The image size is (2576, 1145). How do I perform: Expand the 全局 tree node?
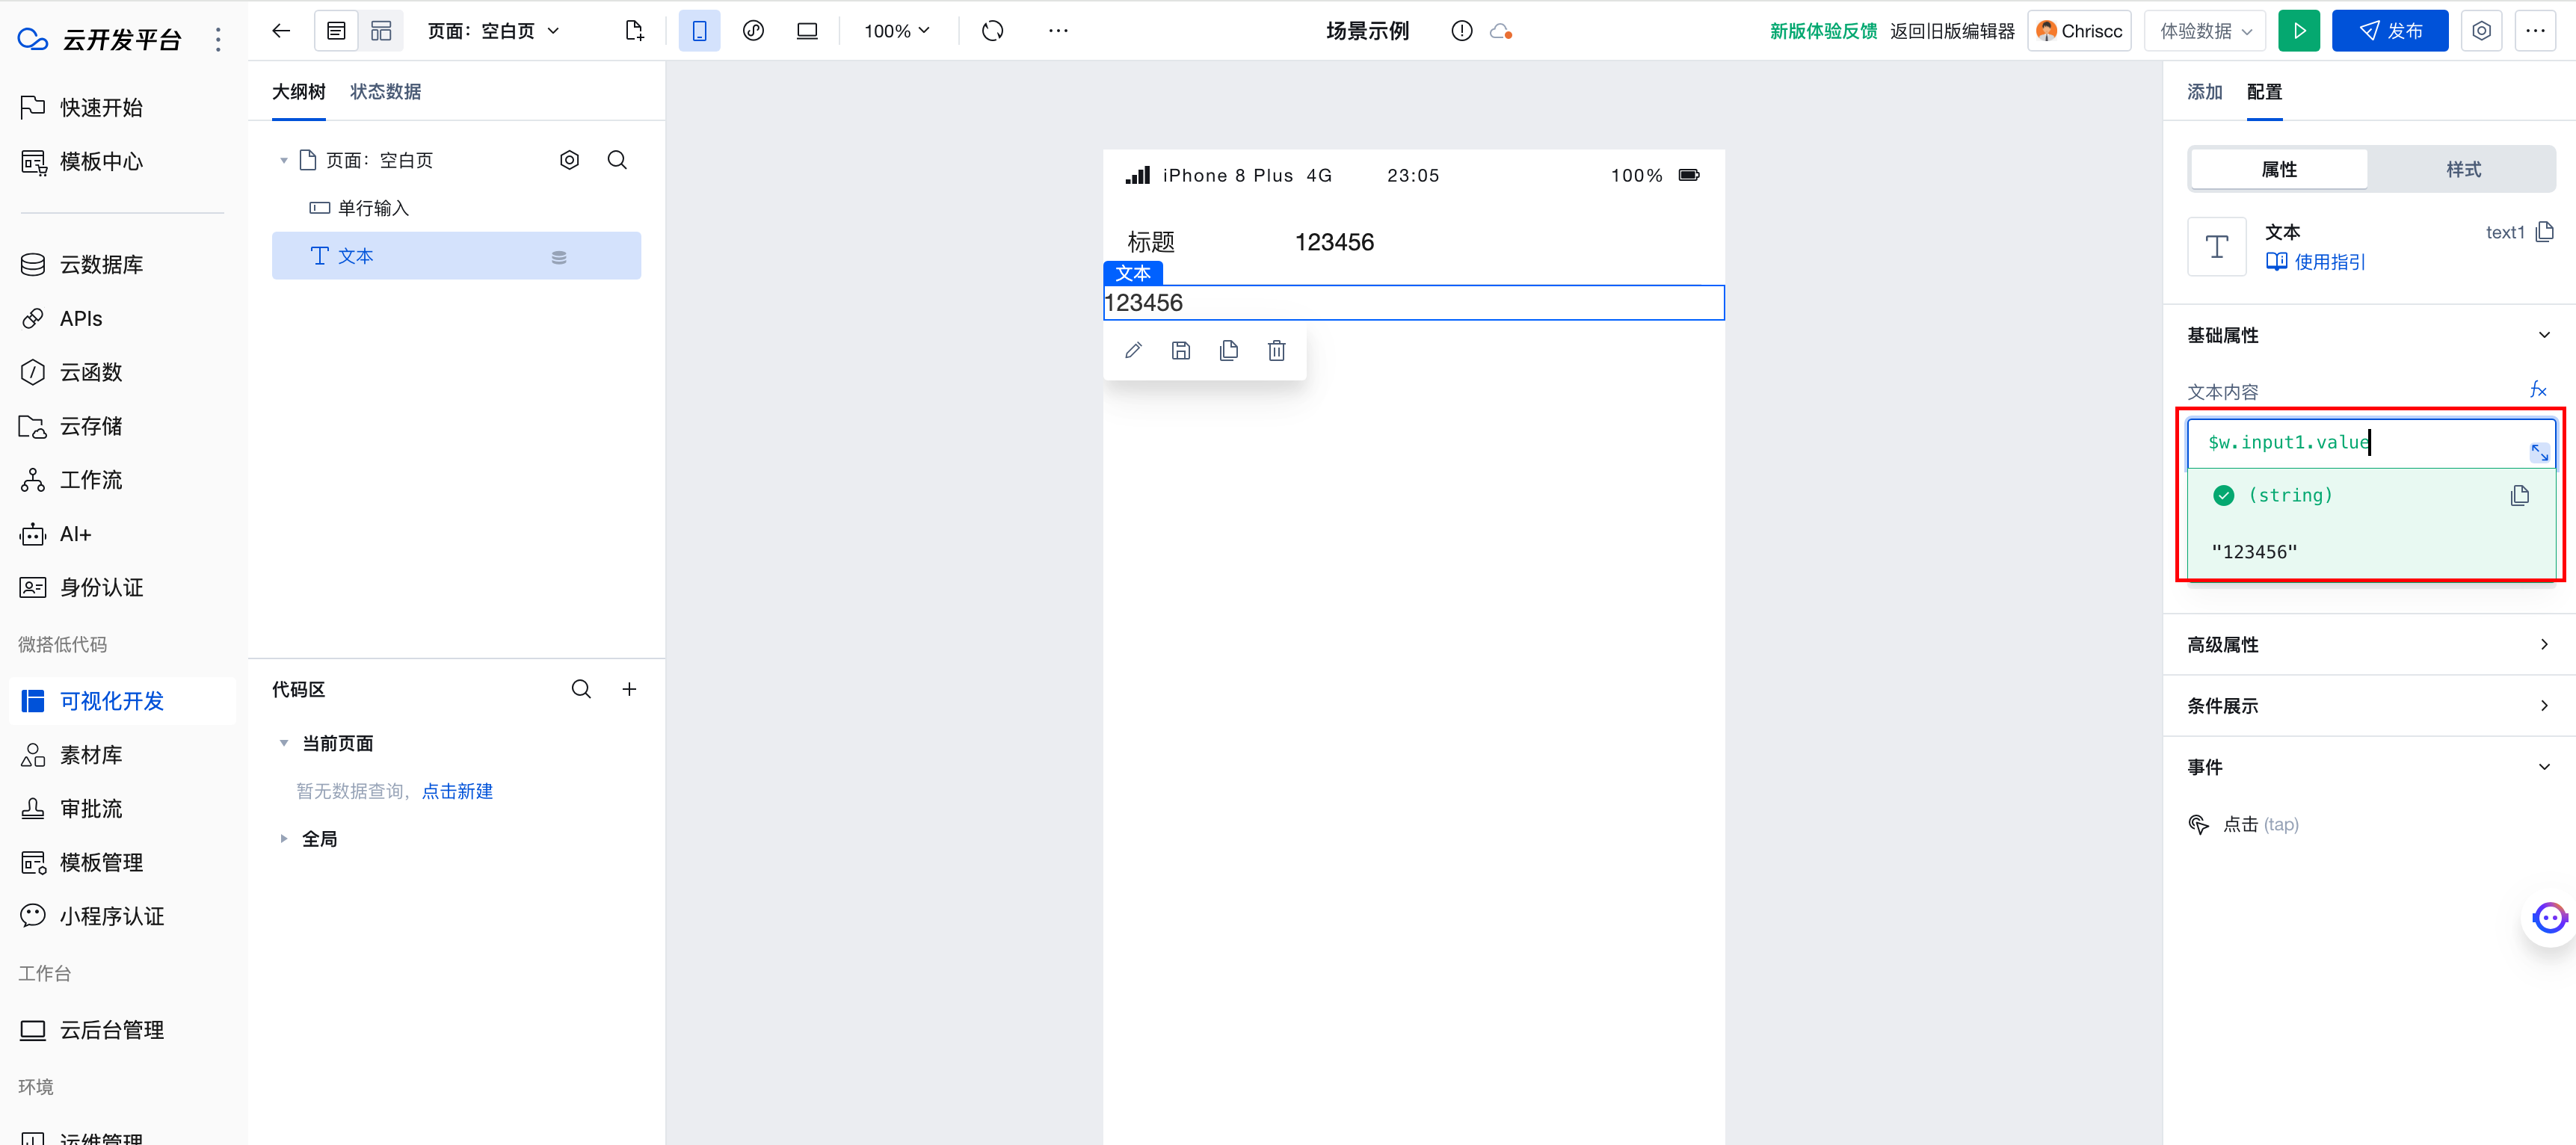[284, 839]
